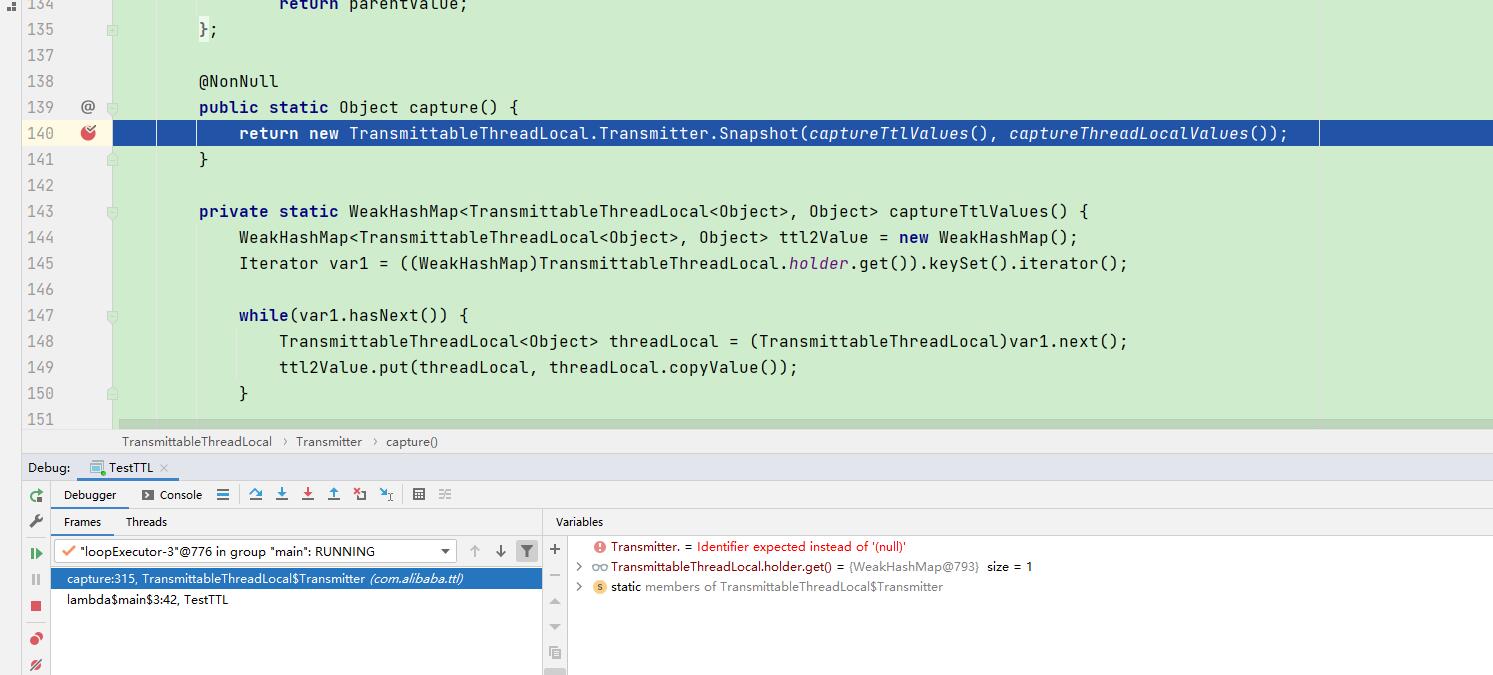Expand static members of TransmittableThreadLocal$Transmitter
This screenshot has height=675, width=1493.
(579, 587)
